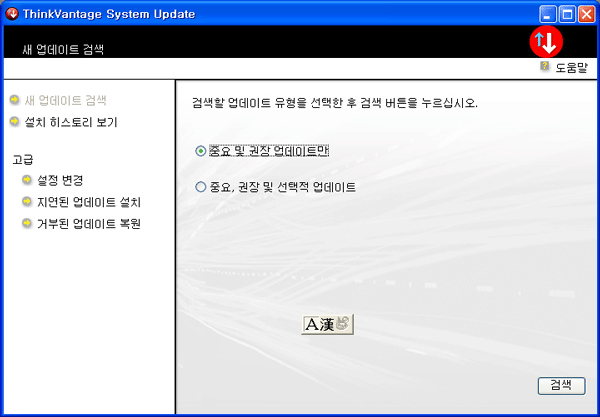Open 설정 변경 under 고급
The width and height of the screenshot is (600, 417).
[60, 180]
